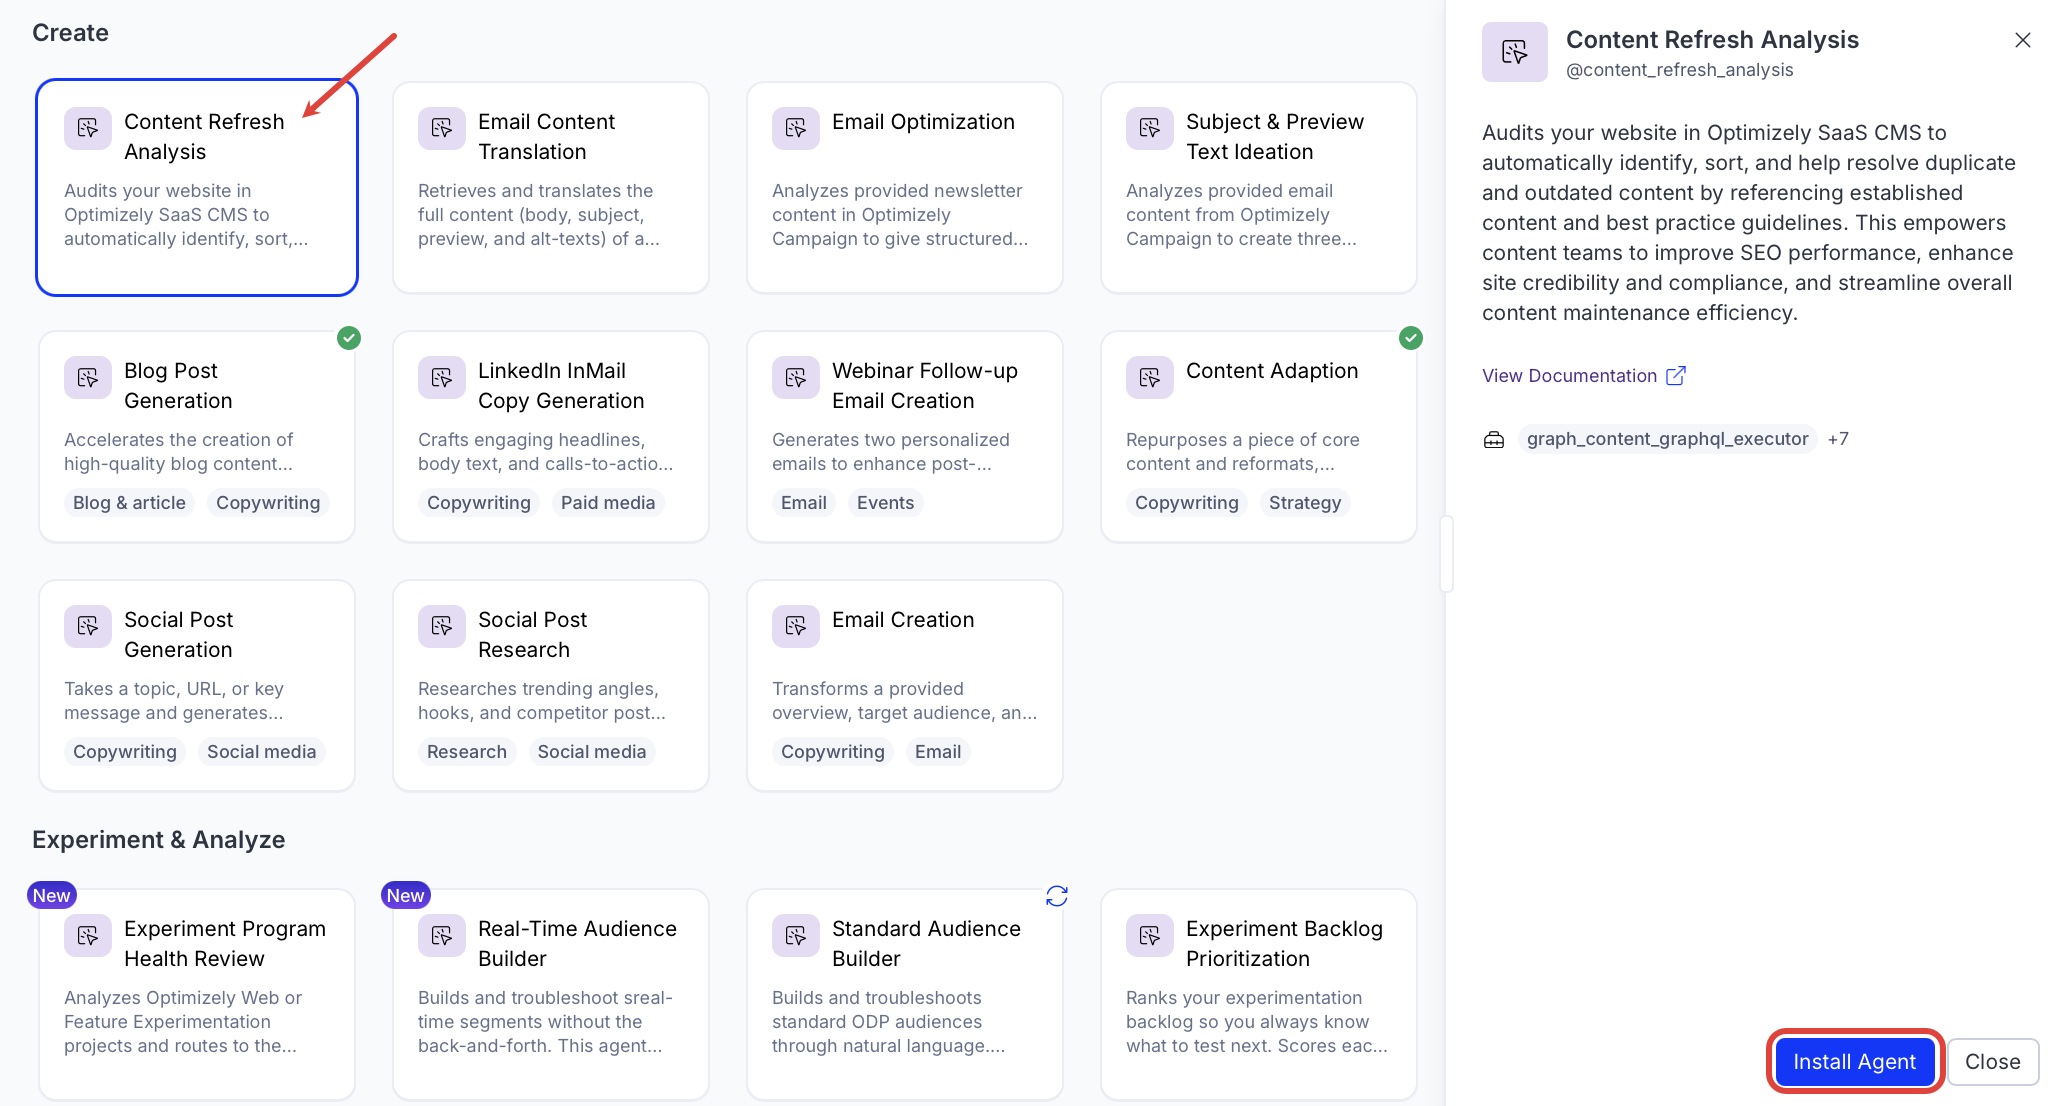Viewport: 2048px width, 1106px height.
Task: Click the Social Post Research agent icon
Action: [441, 626]
